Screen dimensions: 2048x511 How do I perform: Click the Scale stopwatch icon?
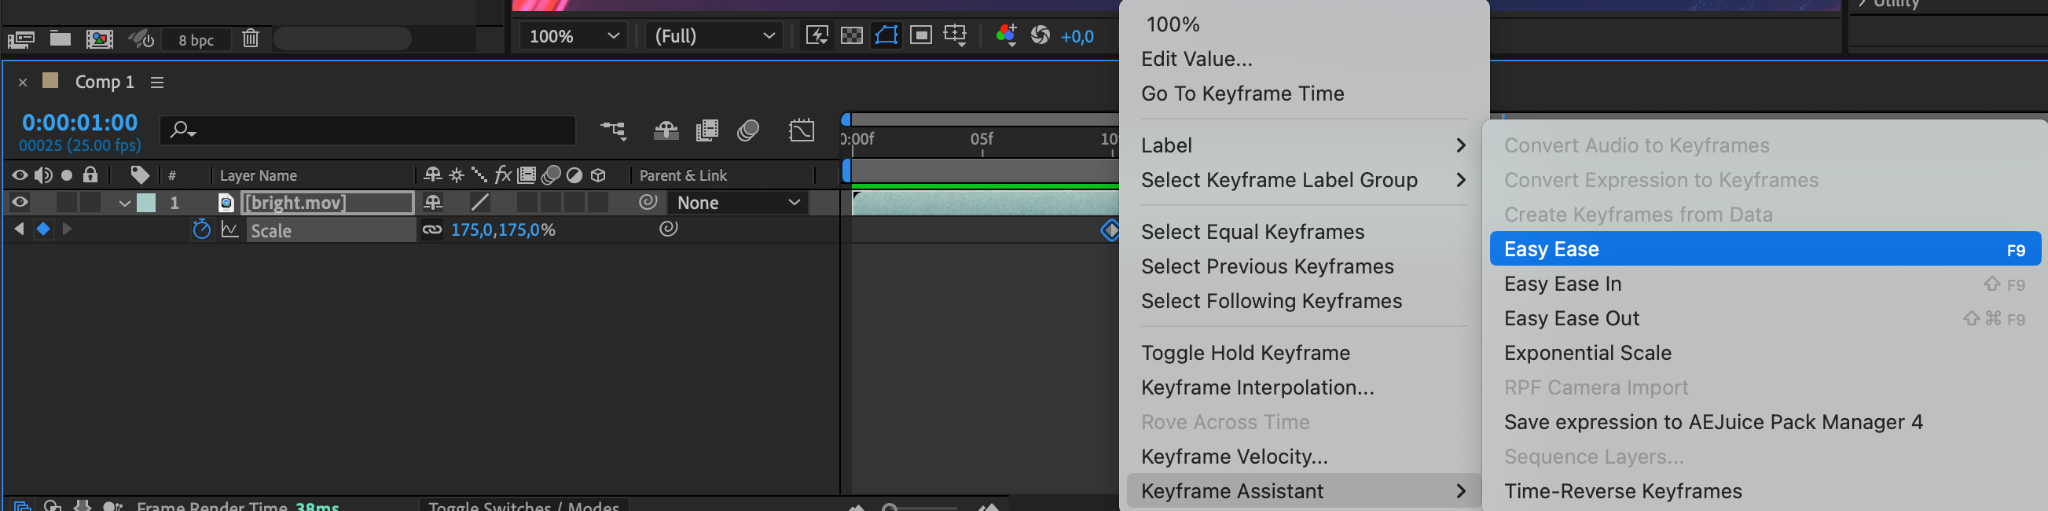tap(201, 230)
